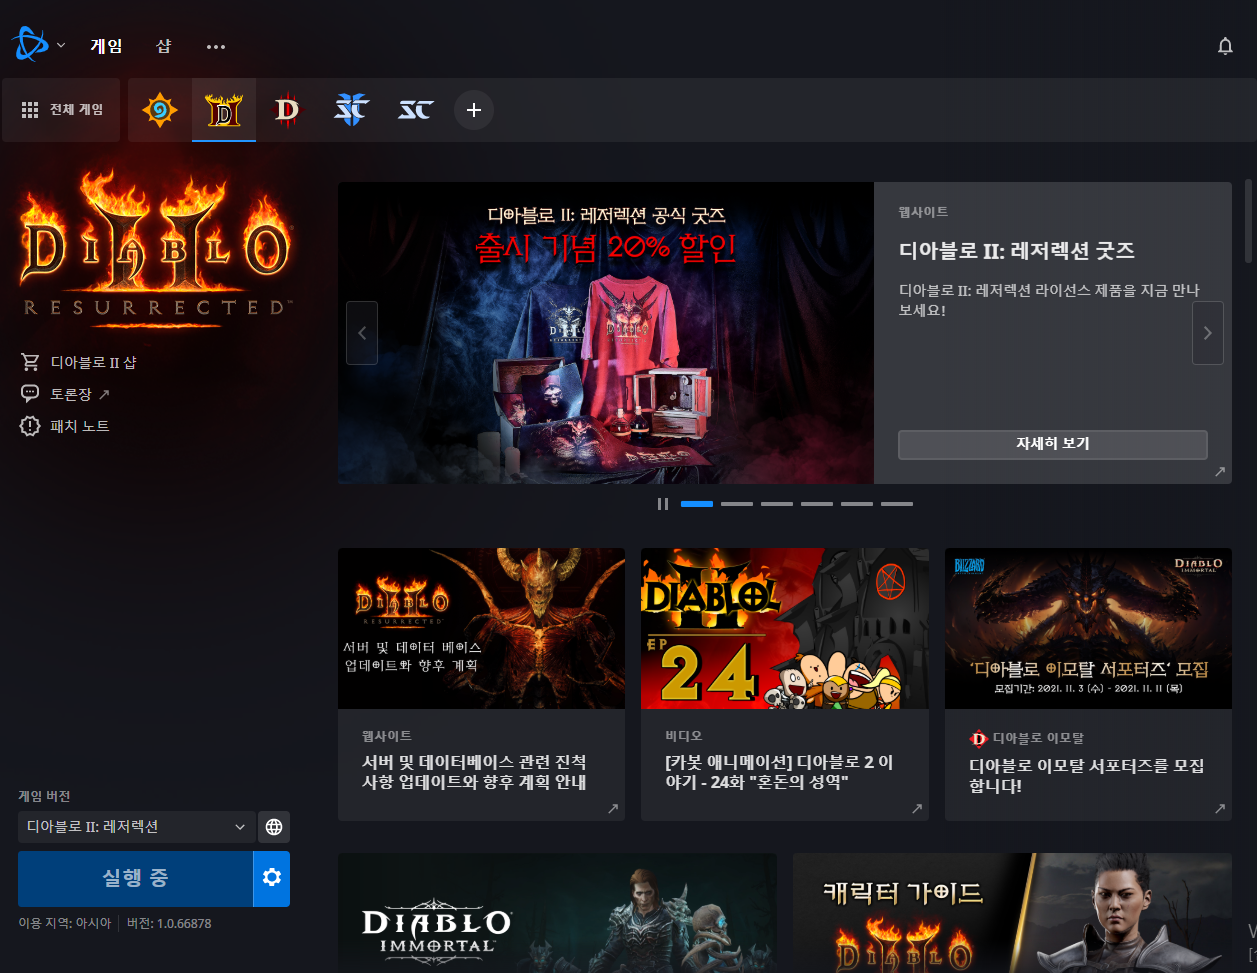Click the 디아블로 이모탈 tag icon on card

[979, 739]
